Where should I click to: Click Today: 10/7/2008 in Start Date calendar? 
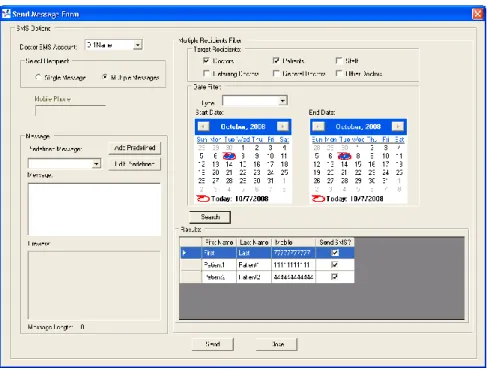coord(240,199)
